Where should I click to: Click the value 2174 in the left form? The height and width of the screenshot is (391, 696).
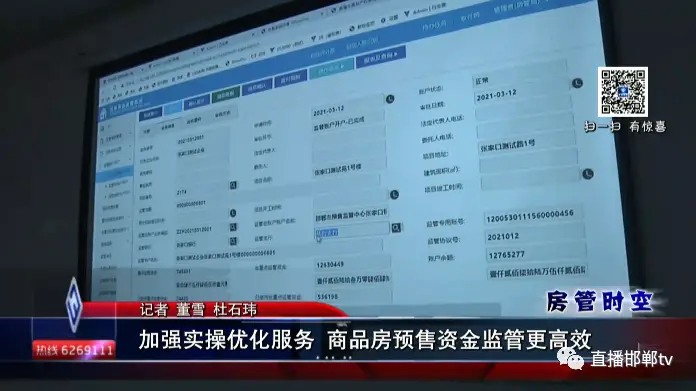(182, 192)
